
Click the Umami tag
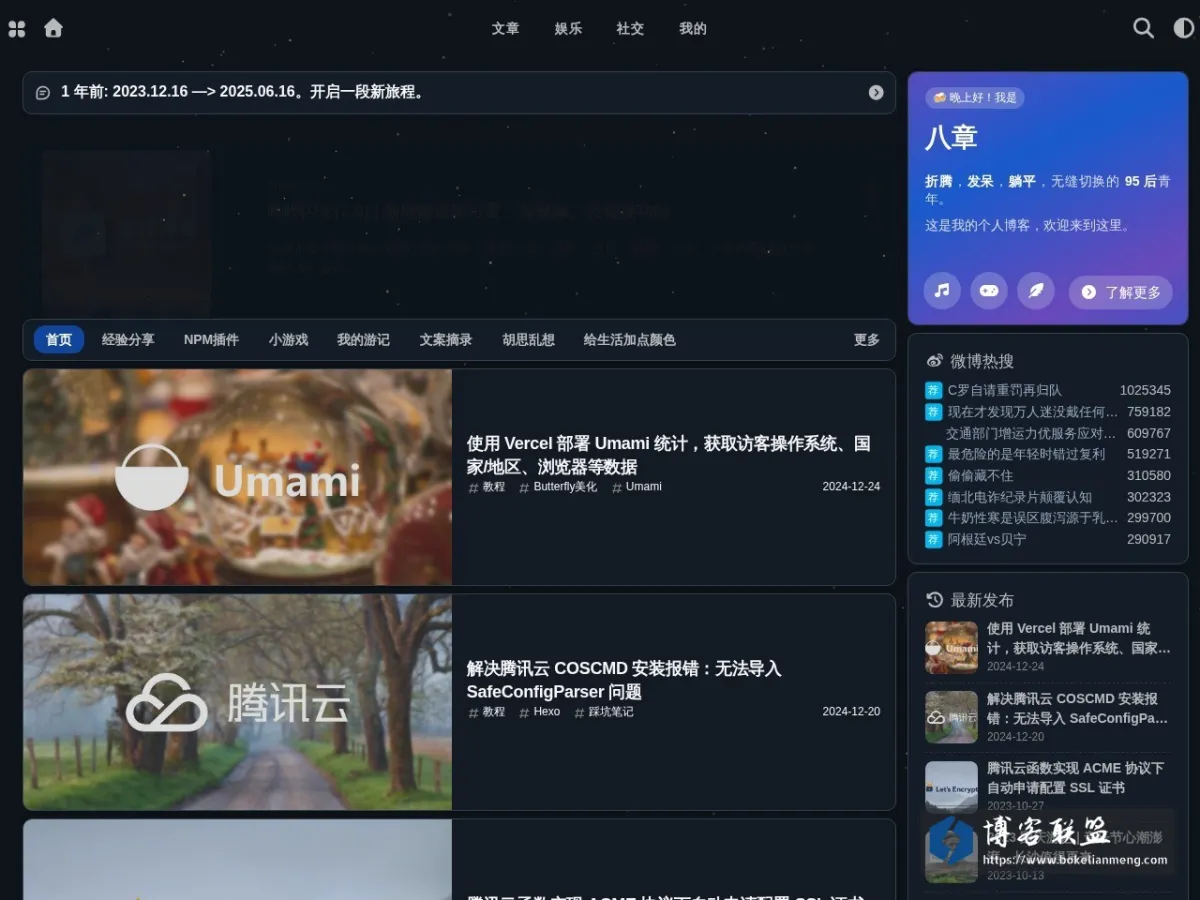pos(637,487)
